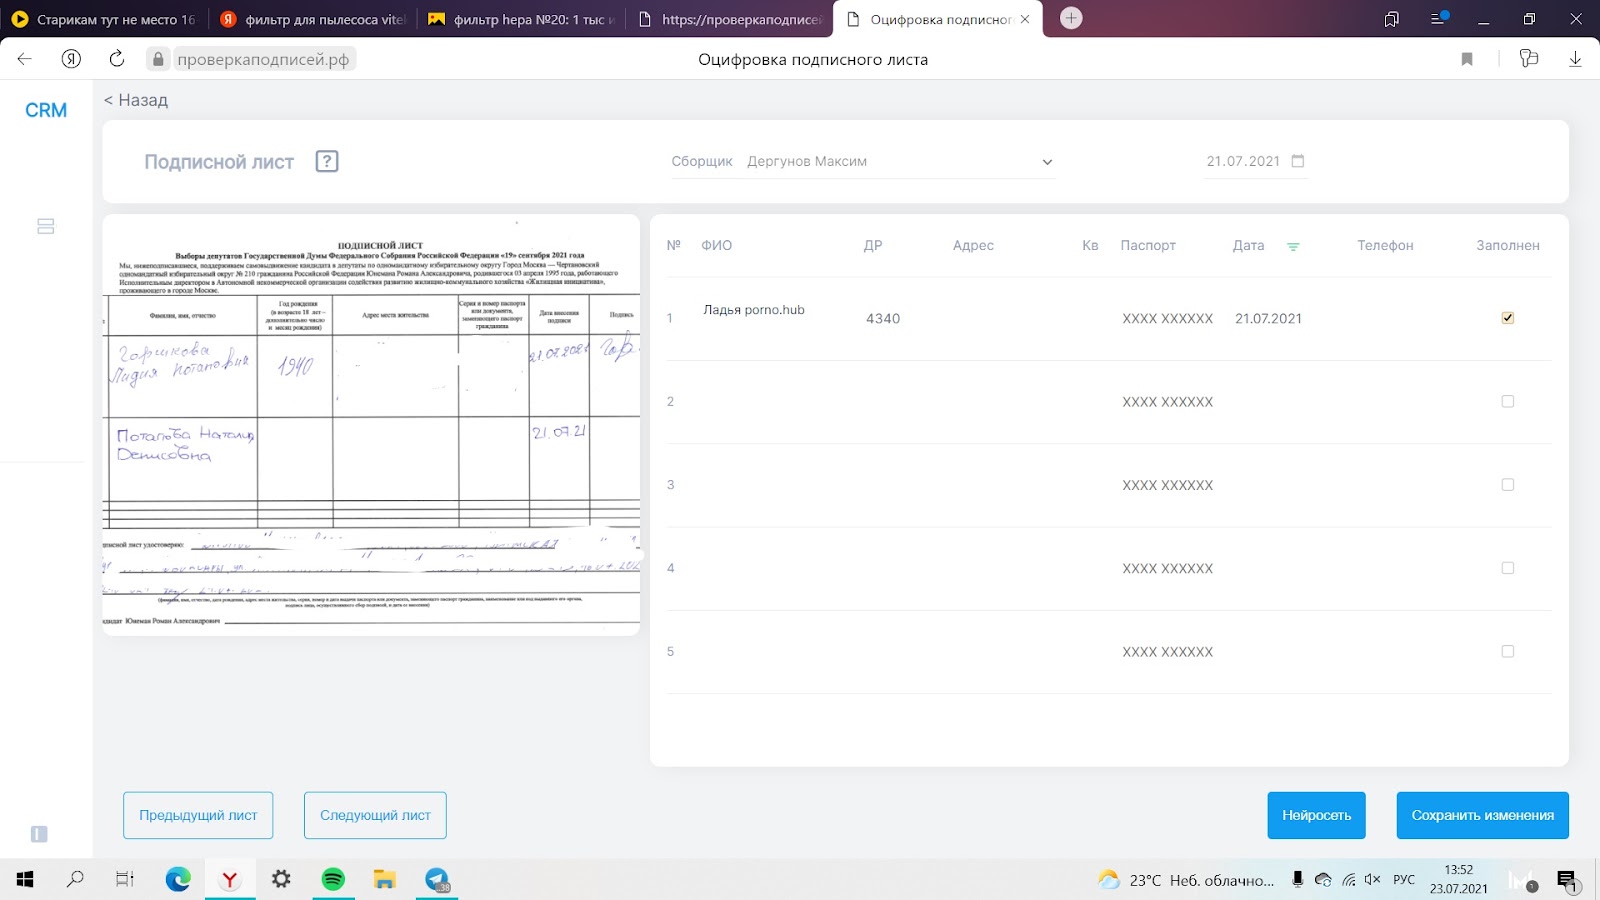This screenshot has width=1600, height=900.
Task: Click the address bar with проверкаподписей.рф
Action: [263, 59]
